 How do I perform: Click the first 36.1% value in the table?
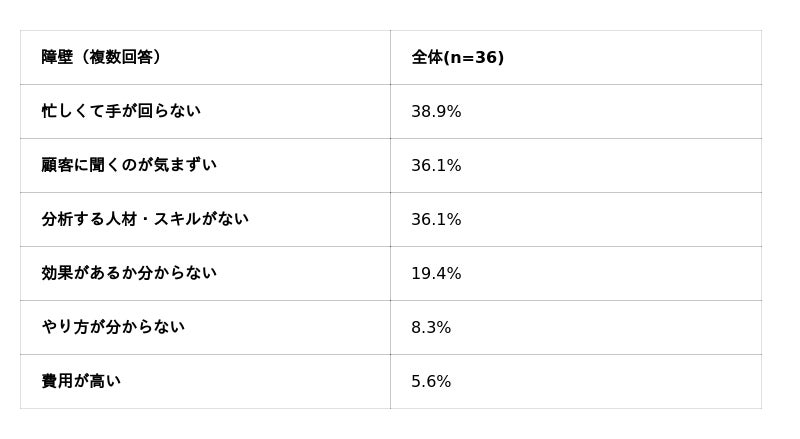[436, 165]
